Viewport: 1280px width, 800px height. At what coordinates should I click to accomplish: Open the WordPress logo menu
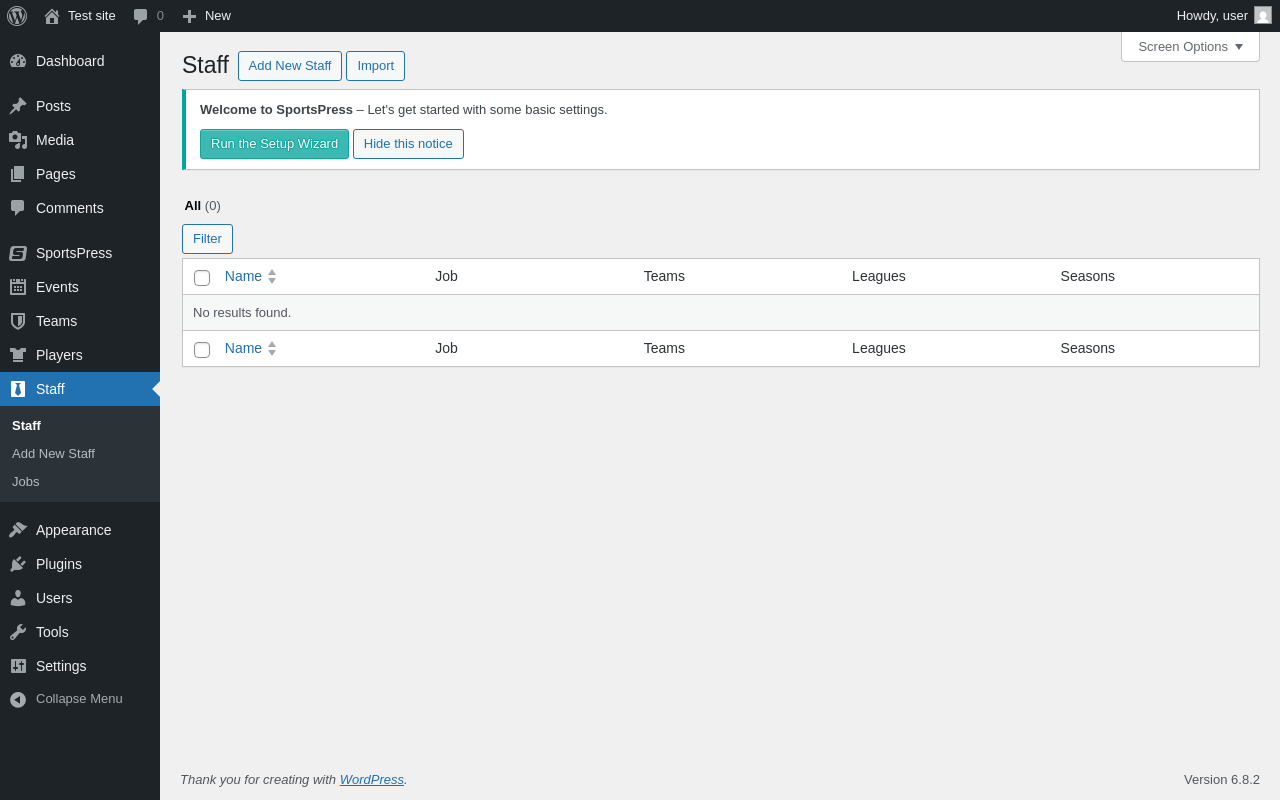tap(17, 16)
